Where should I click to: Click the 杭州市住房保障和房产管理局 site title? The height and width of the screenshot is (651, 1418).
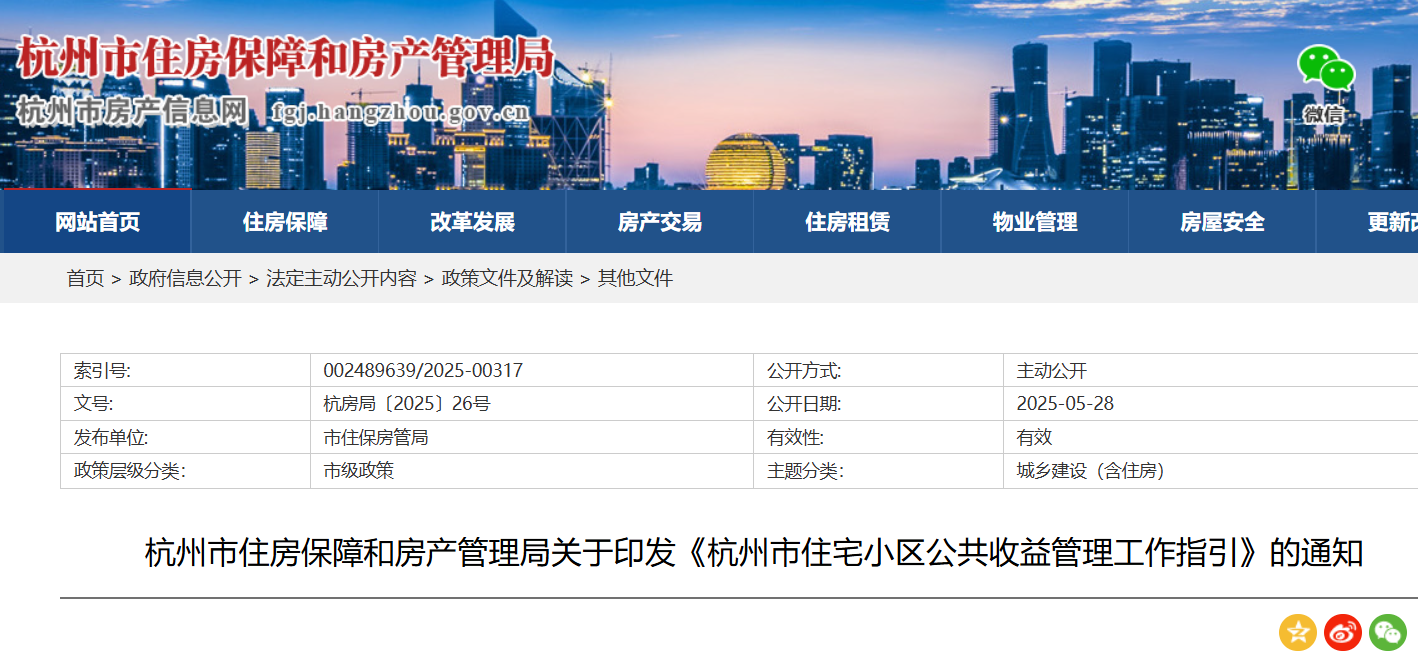pyautogui.click(x=285, y=58)
